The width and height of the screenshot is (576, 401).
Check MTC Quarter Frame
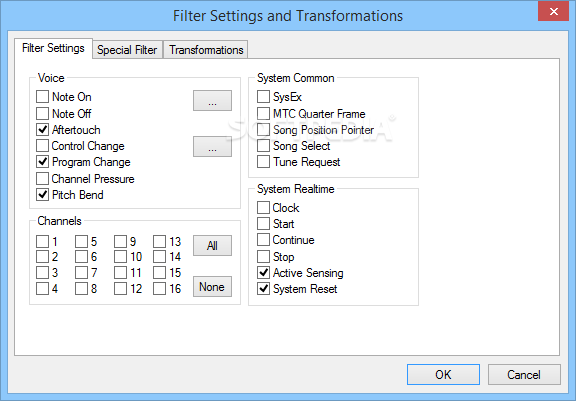(x=263, y=113)
